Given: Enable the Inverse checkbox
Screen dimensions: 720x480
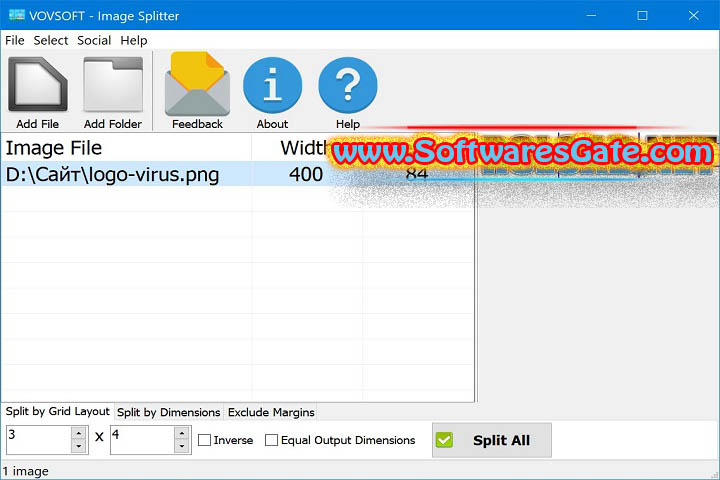Looking at the screenshot, I should (x=204, y=440).
